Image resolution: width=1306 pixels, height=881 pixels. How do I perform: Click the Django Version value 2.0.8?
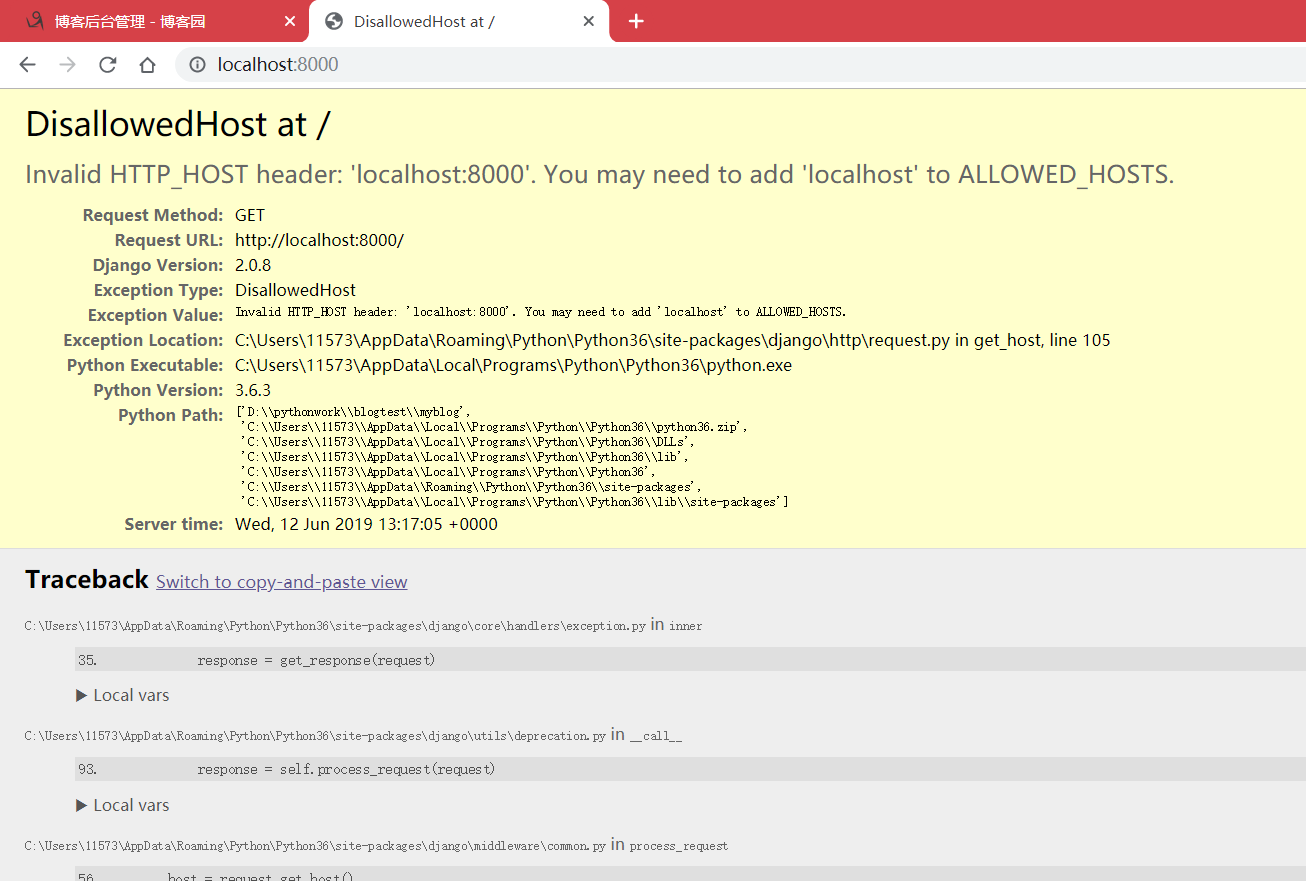tap(253, 265)
